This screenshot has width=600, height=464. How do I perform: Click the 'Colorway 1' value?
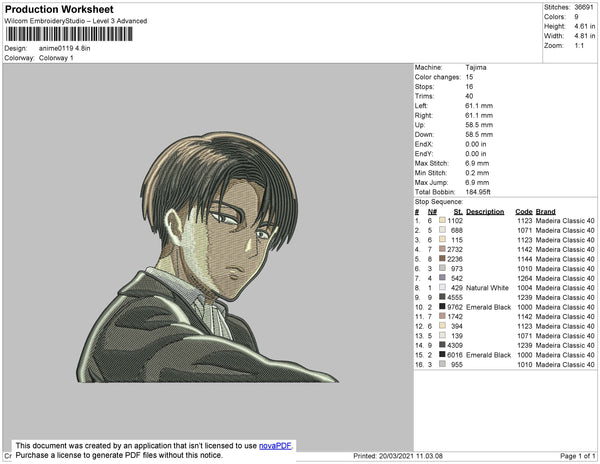(x=56, y=58)
